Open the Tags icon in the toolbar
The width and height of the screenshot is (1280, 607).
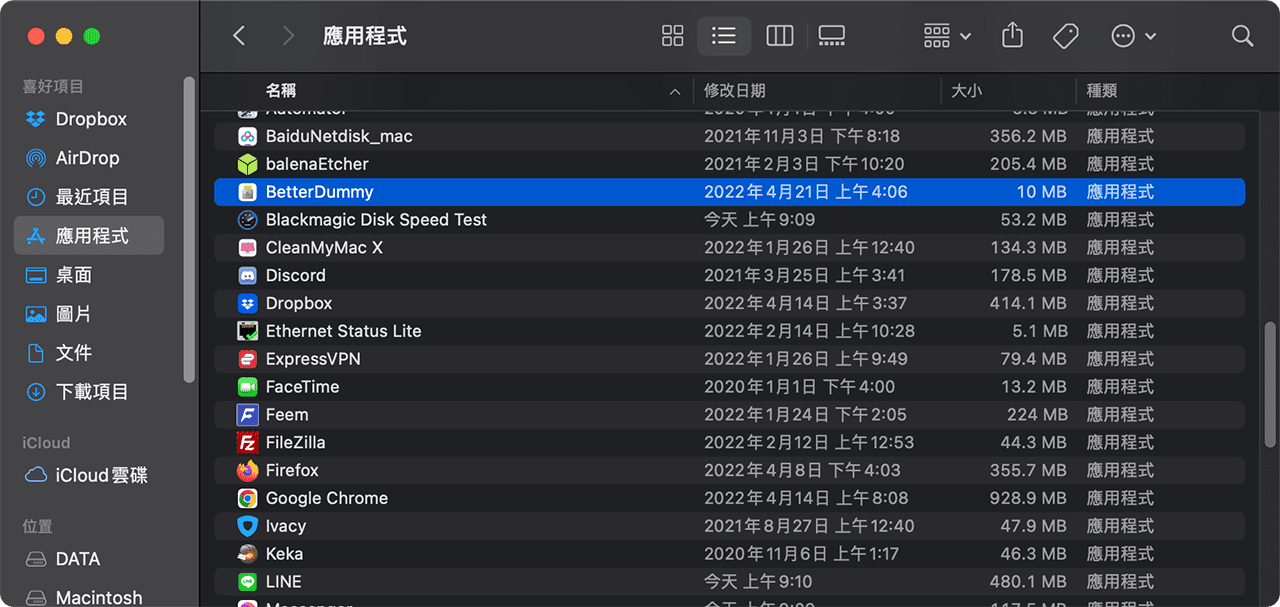(x=1065, y=36)
